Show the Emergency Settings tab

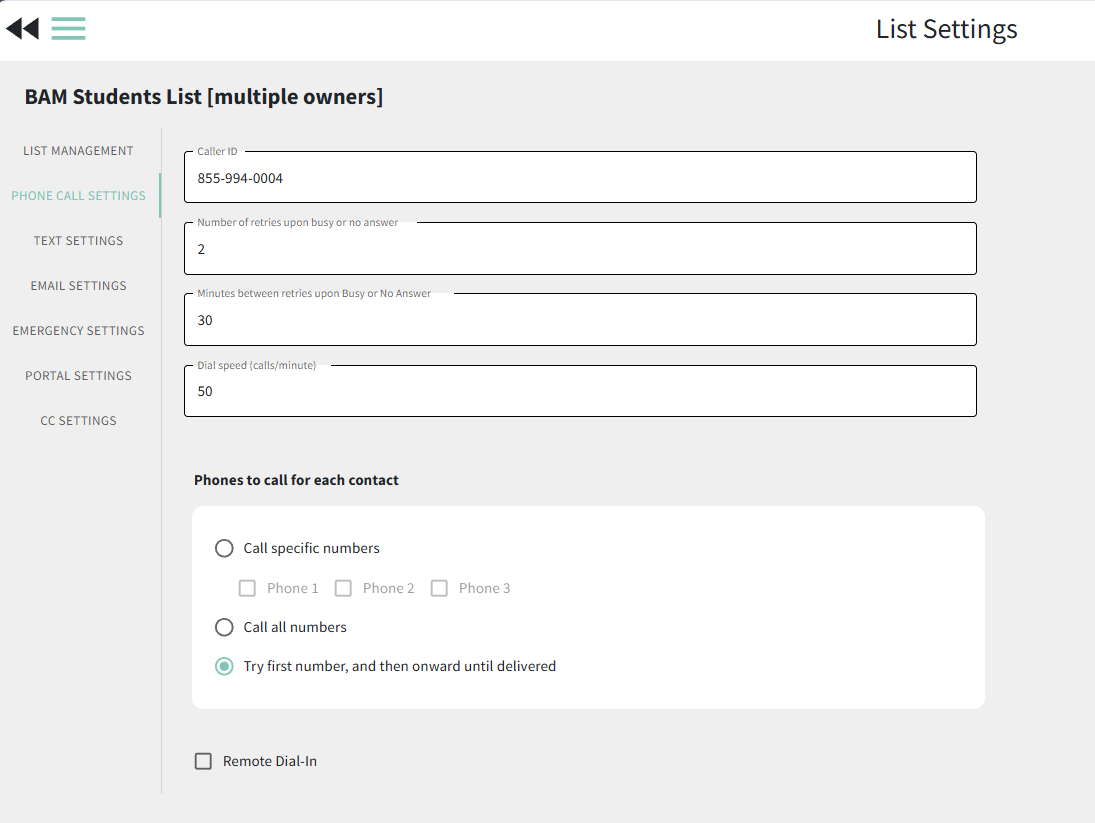click(78, 331)
